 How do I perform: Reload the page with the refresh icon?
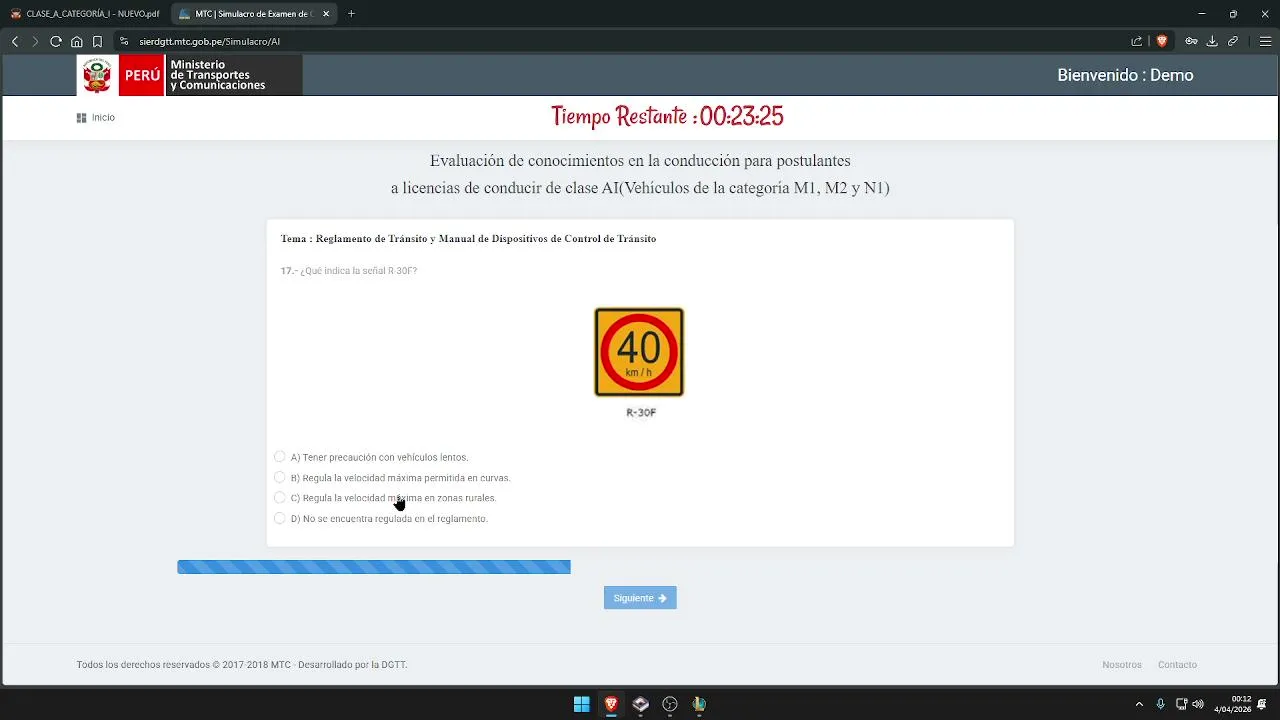click(56, 41)
